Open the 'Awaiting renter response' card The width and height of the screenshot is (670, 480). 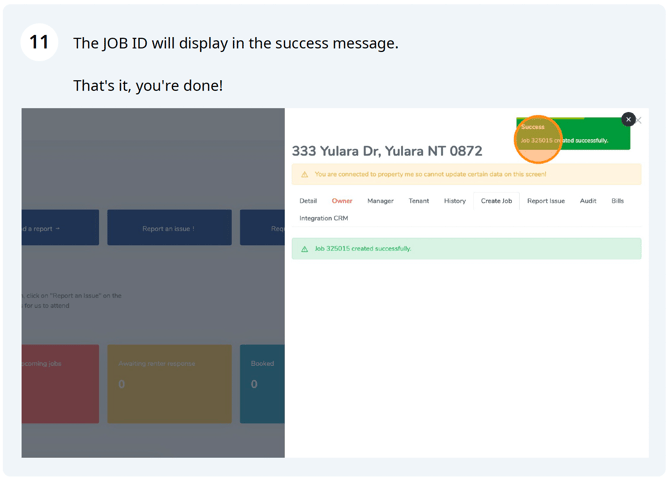pyautogui.click(x=169, y=384)
